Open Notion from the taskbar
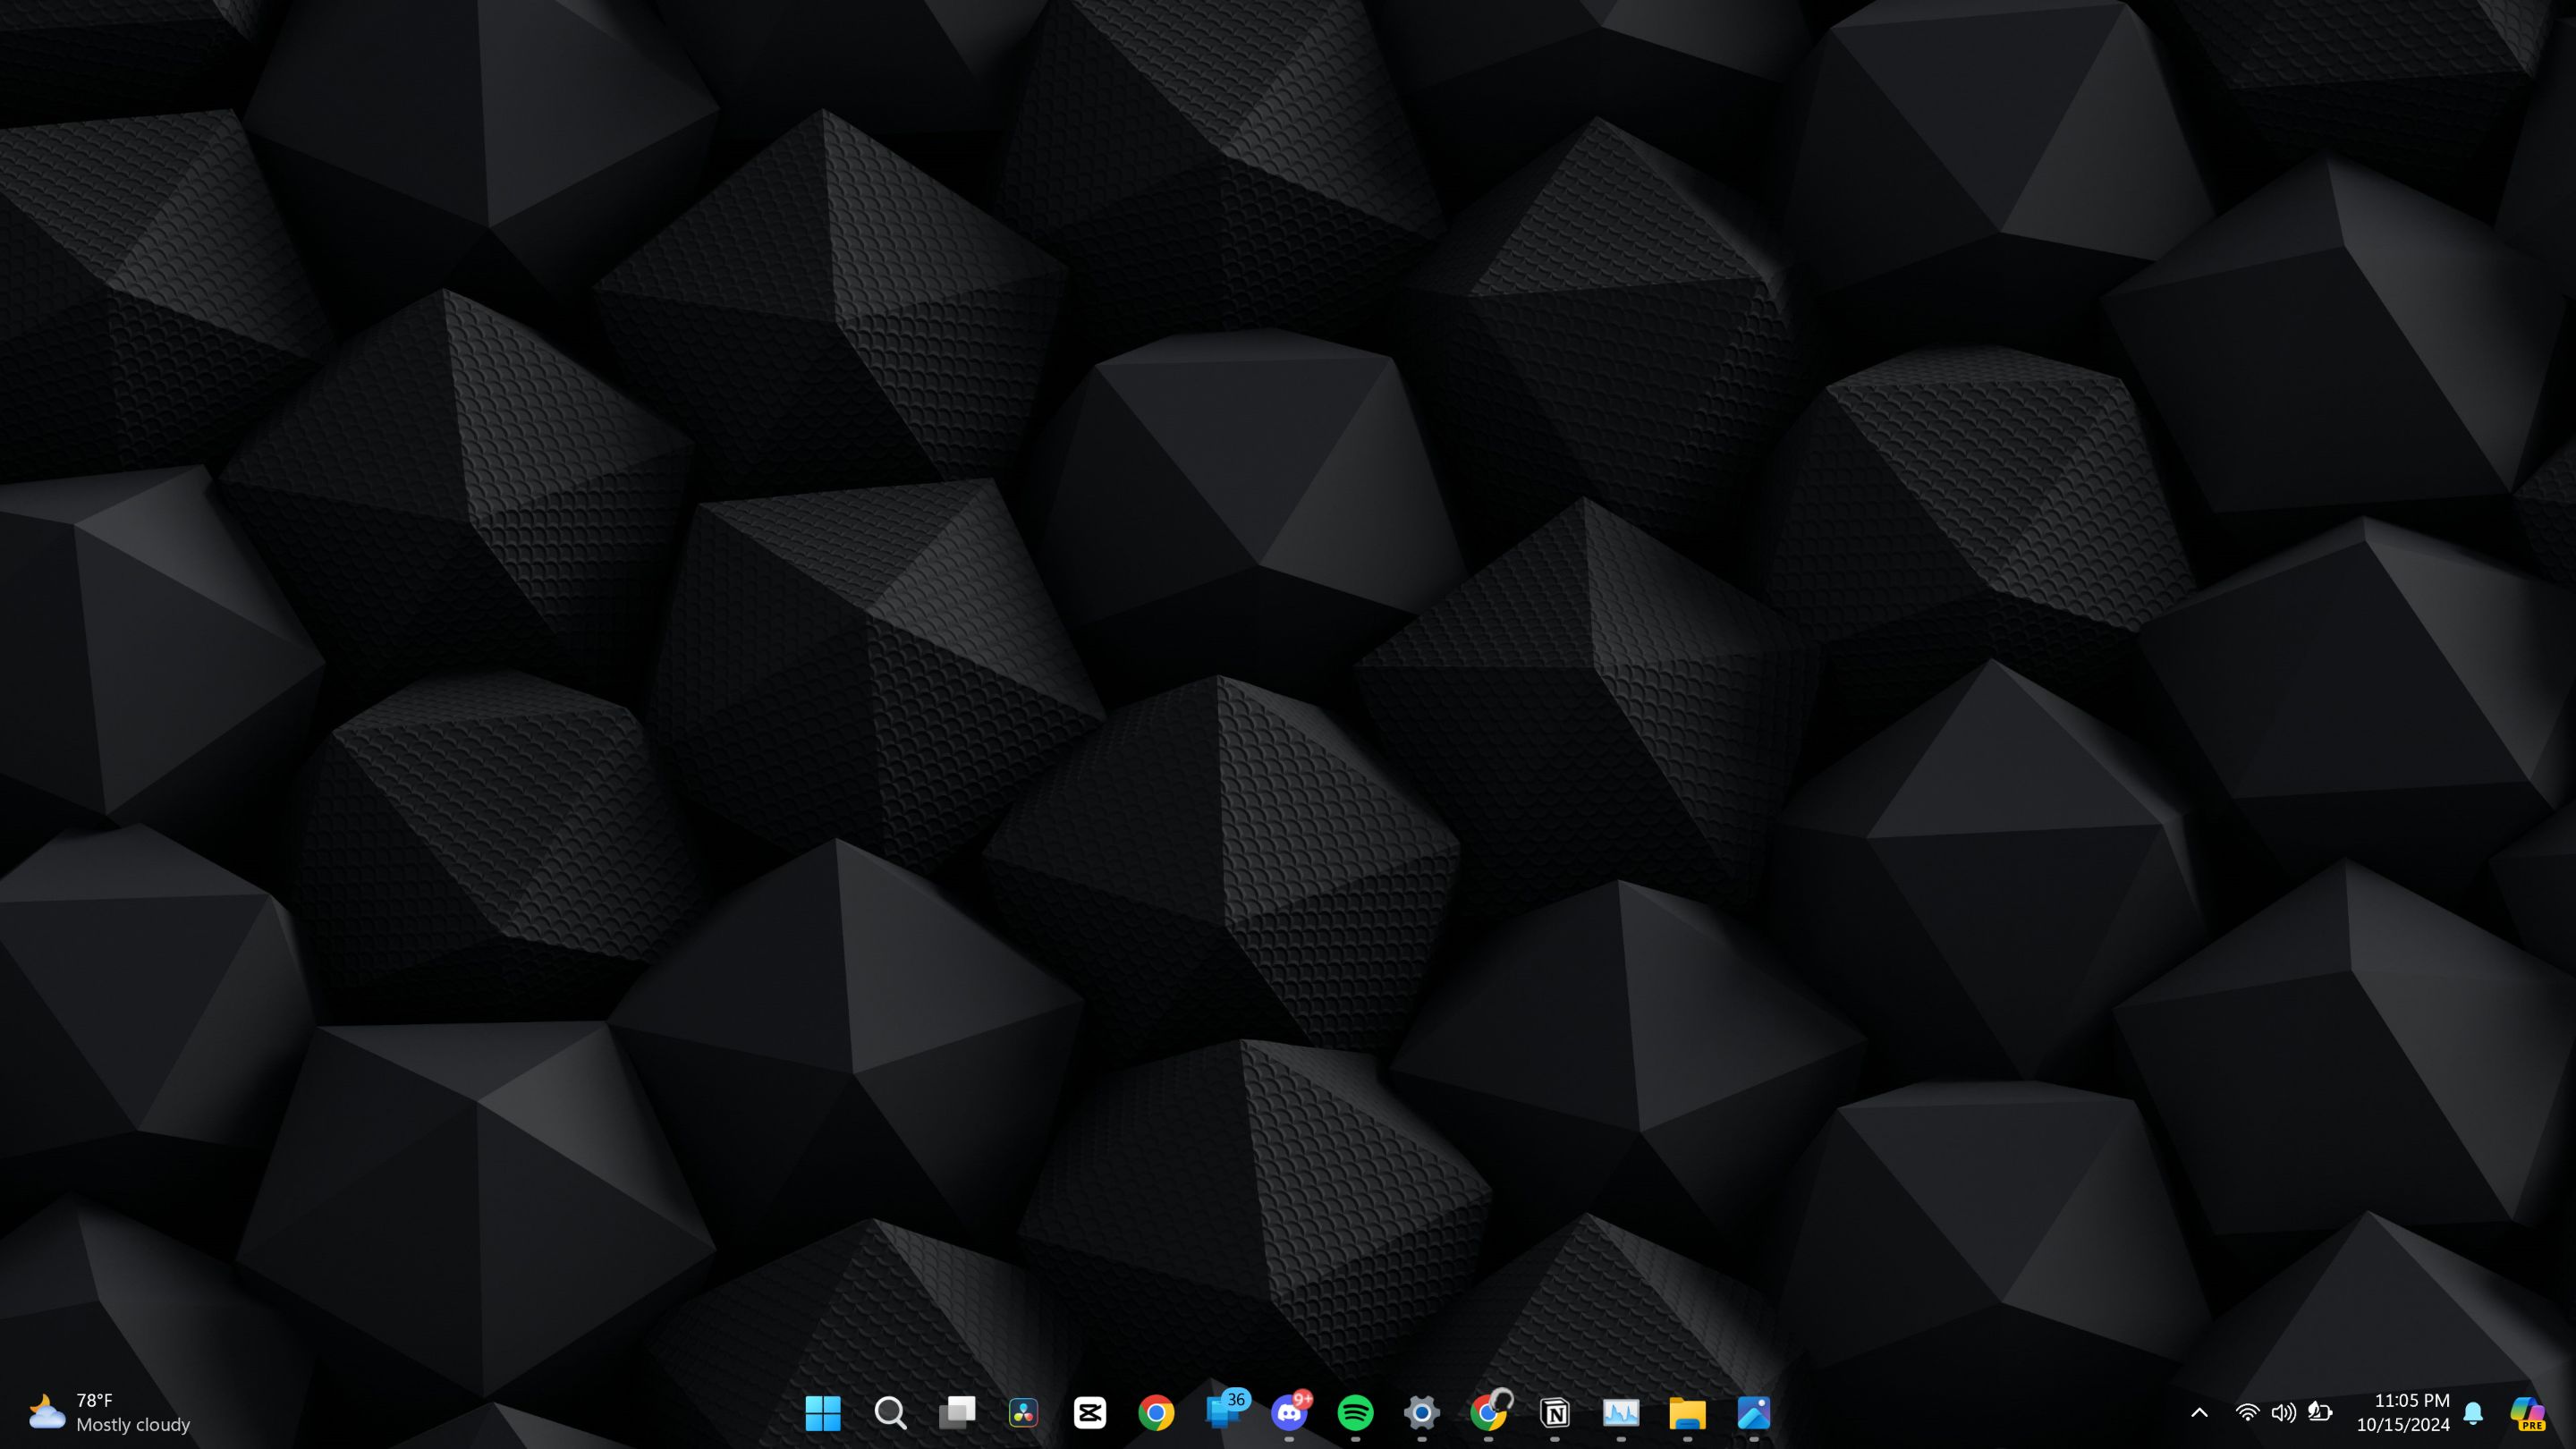This screenshot has width=2576, height=1449. pos(1555,1413)
